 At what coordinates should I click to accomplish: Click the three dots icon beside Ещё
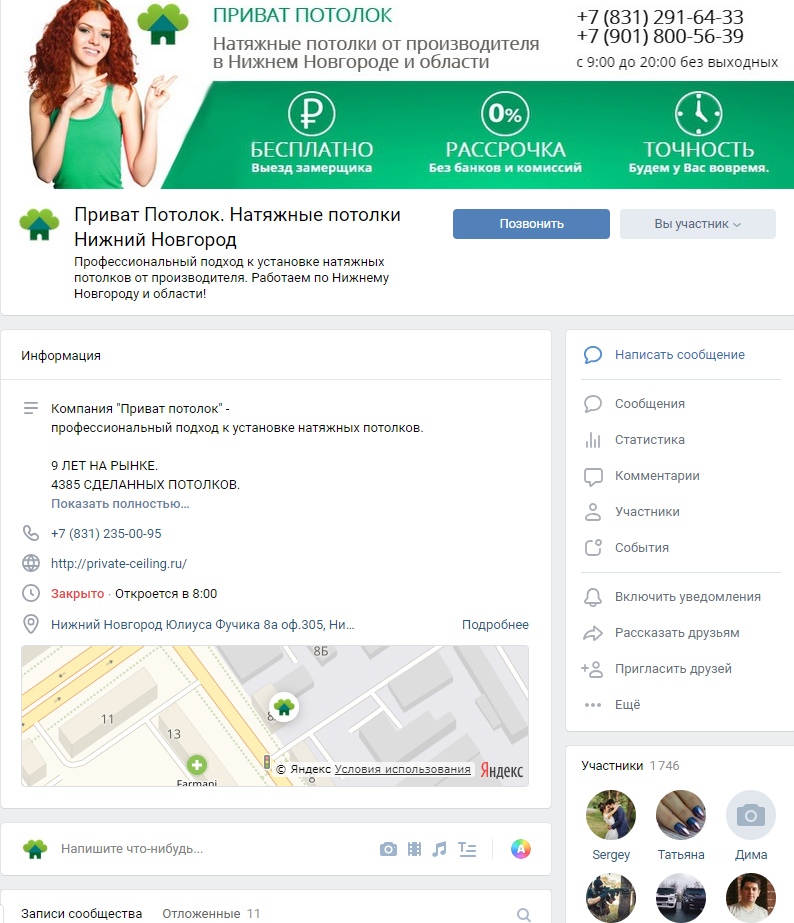pyautogui.click(x=593, y=705)
